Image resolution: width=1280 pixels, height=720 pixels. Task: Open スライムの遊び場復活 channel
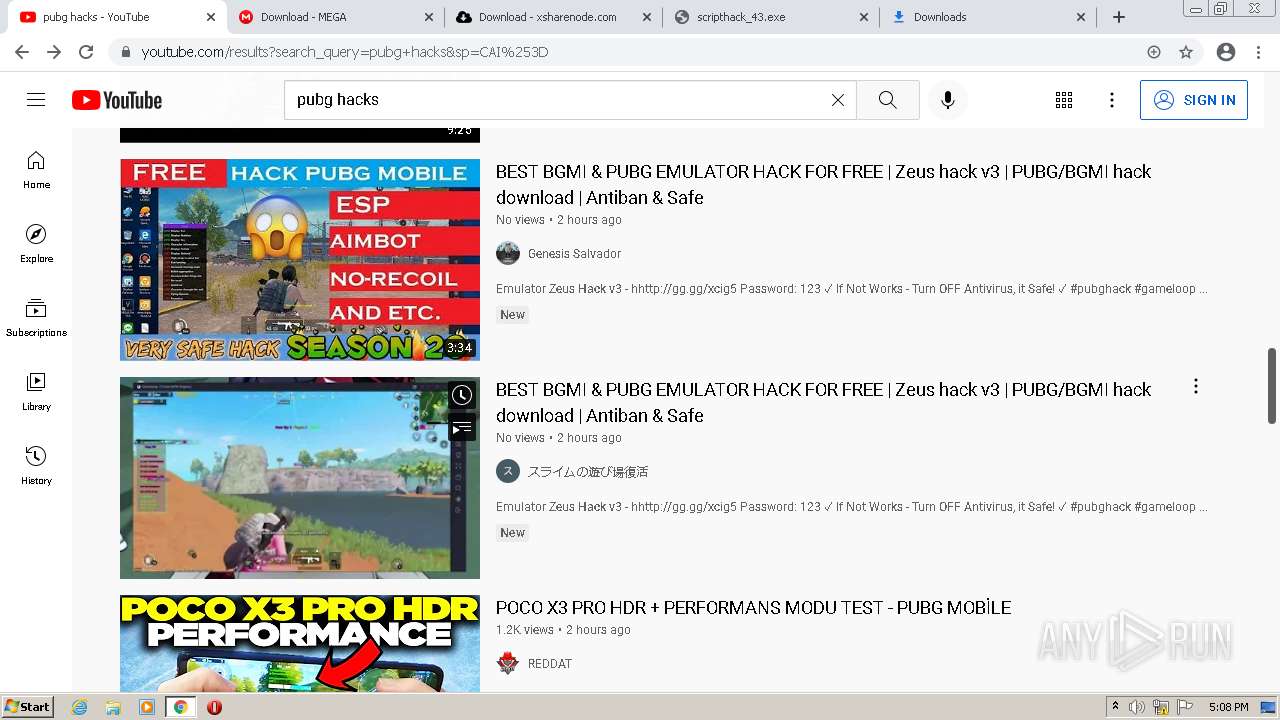coord(588,472)
